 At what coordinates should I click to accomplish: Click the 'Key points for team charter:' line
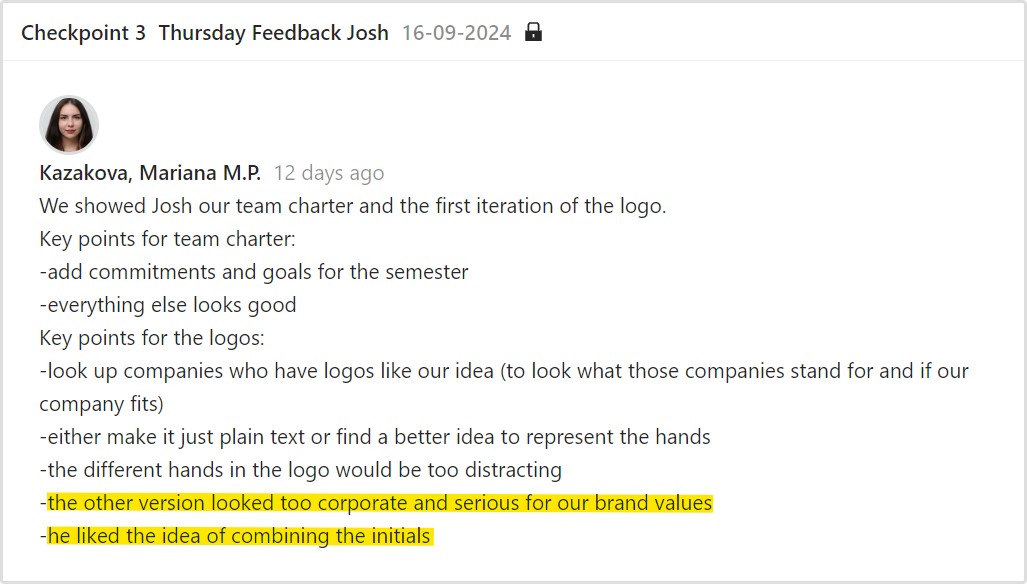pos(167,239)
